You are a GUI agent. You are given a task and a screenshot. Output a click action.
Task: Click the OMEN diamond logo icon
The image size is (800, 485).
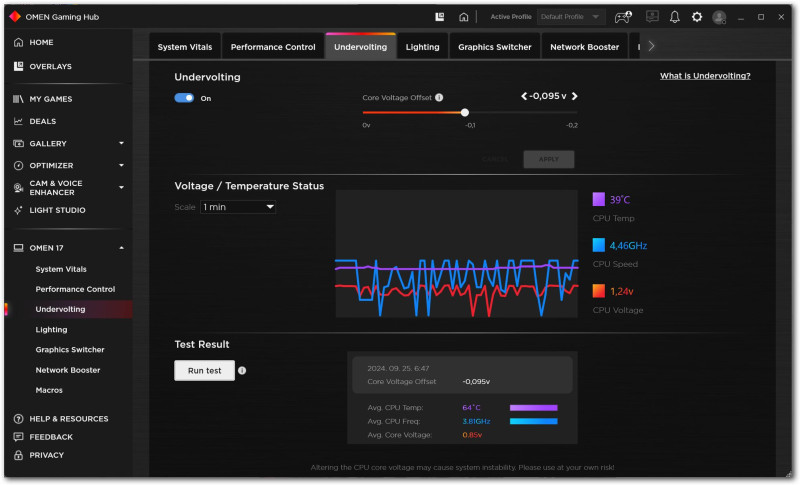point(15,16)
